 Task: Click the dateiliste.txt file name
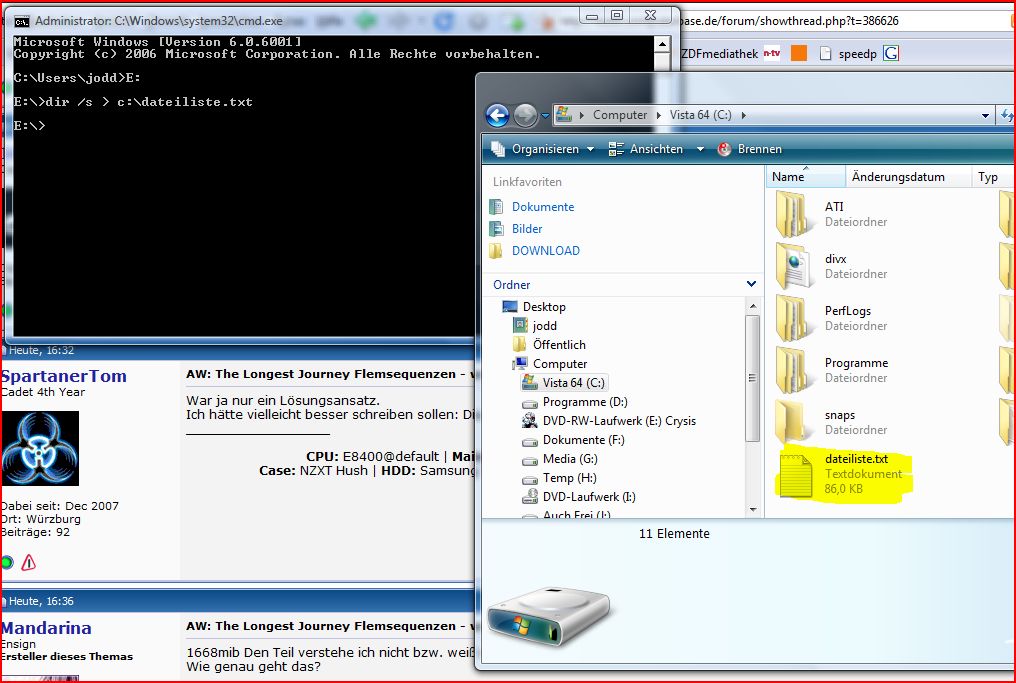[x=856, y=459]
